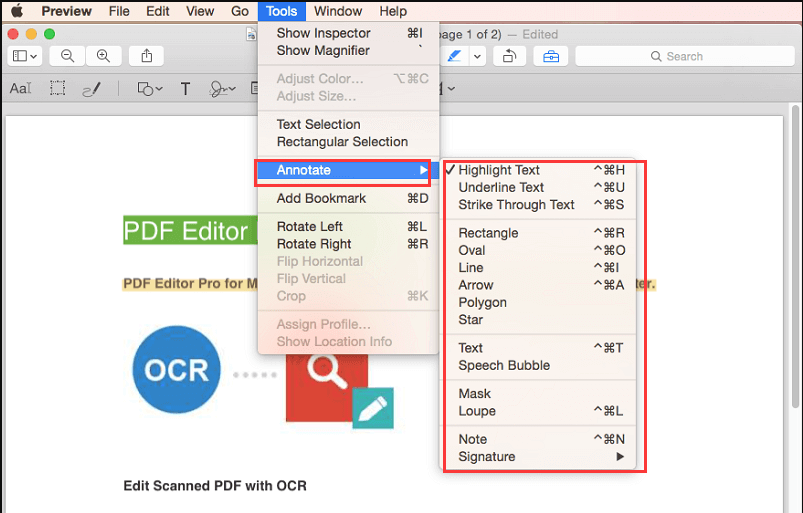
Task: Choose Underline Text from Annotate submenu
Action: click(501, 187)
